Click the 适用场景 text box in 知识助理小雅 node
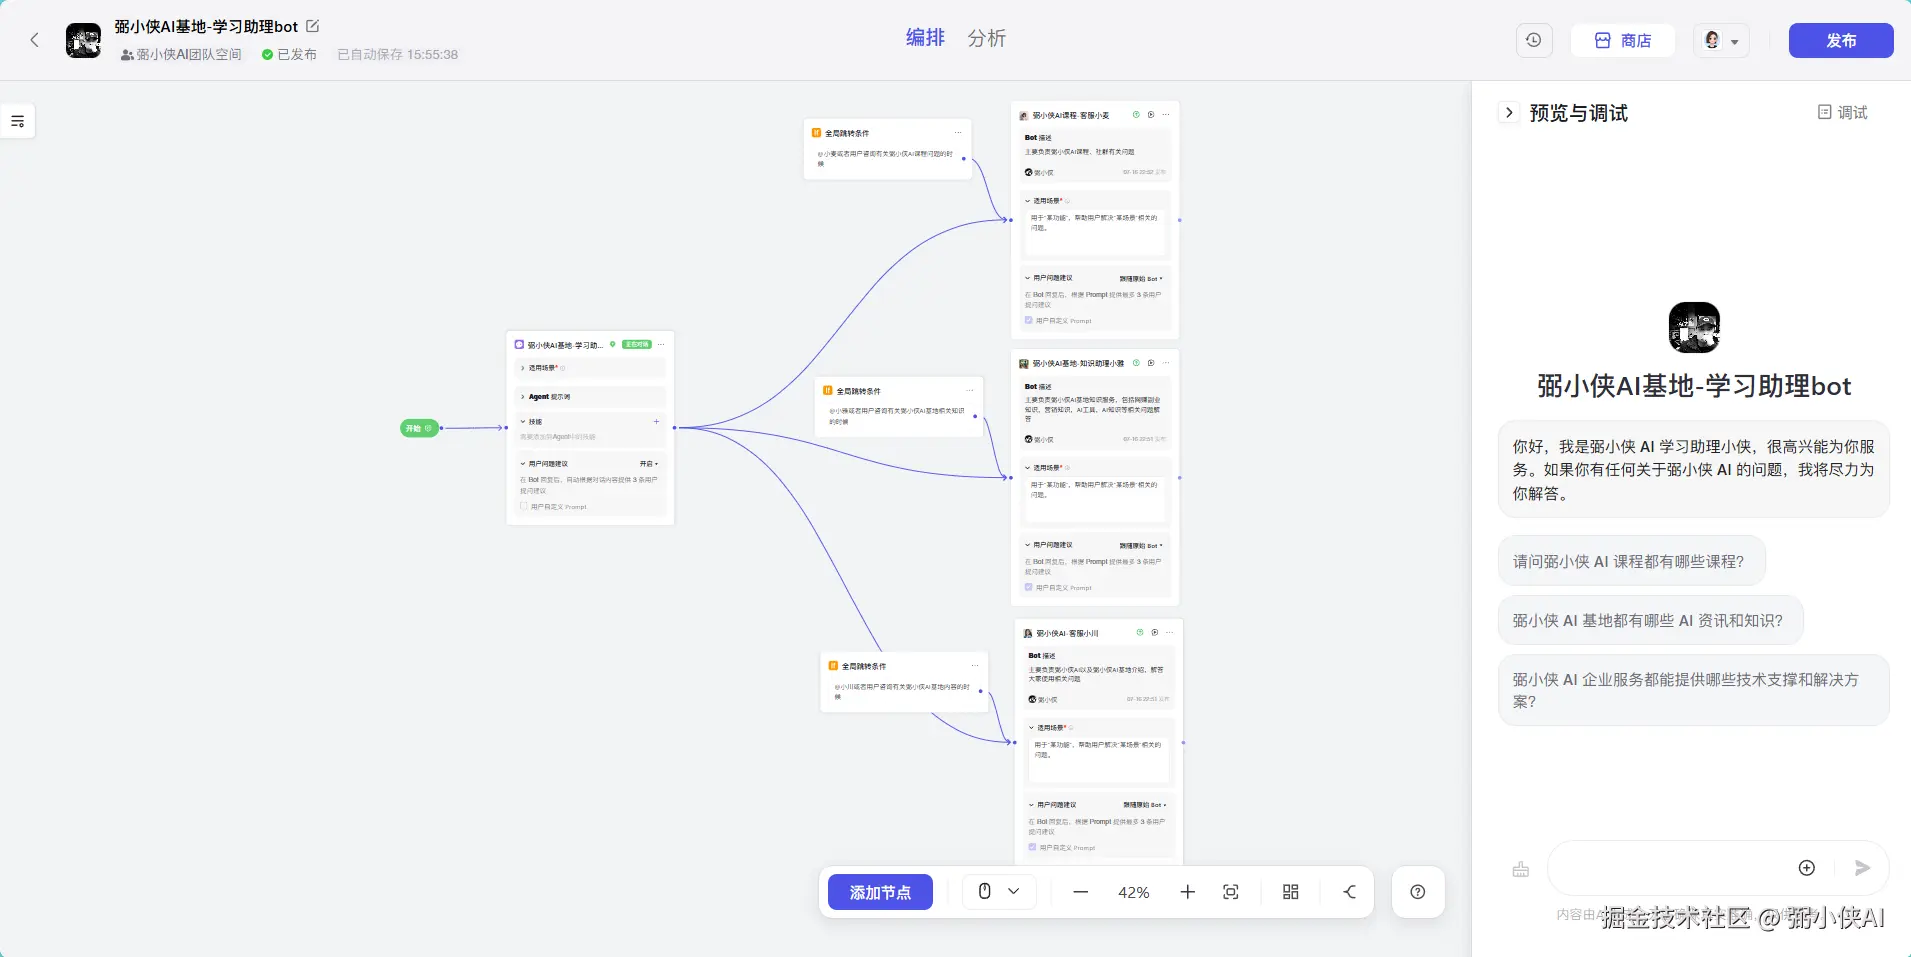The image size is (1911, 957). (x=1096, y=499)
